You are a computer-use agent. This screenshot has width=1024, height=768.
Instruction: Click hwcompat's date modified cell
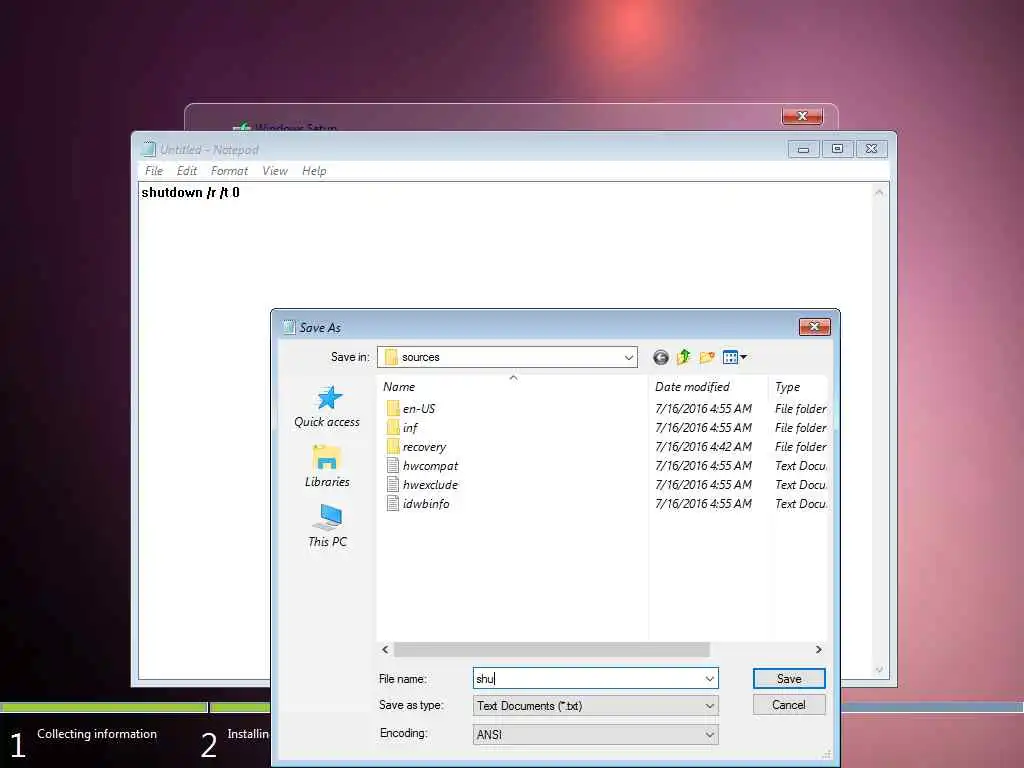click(x=703, y=466)
